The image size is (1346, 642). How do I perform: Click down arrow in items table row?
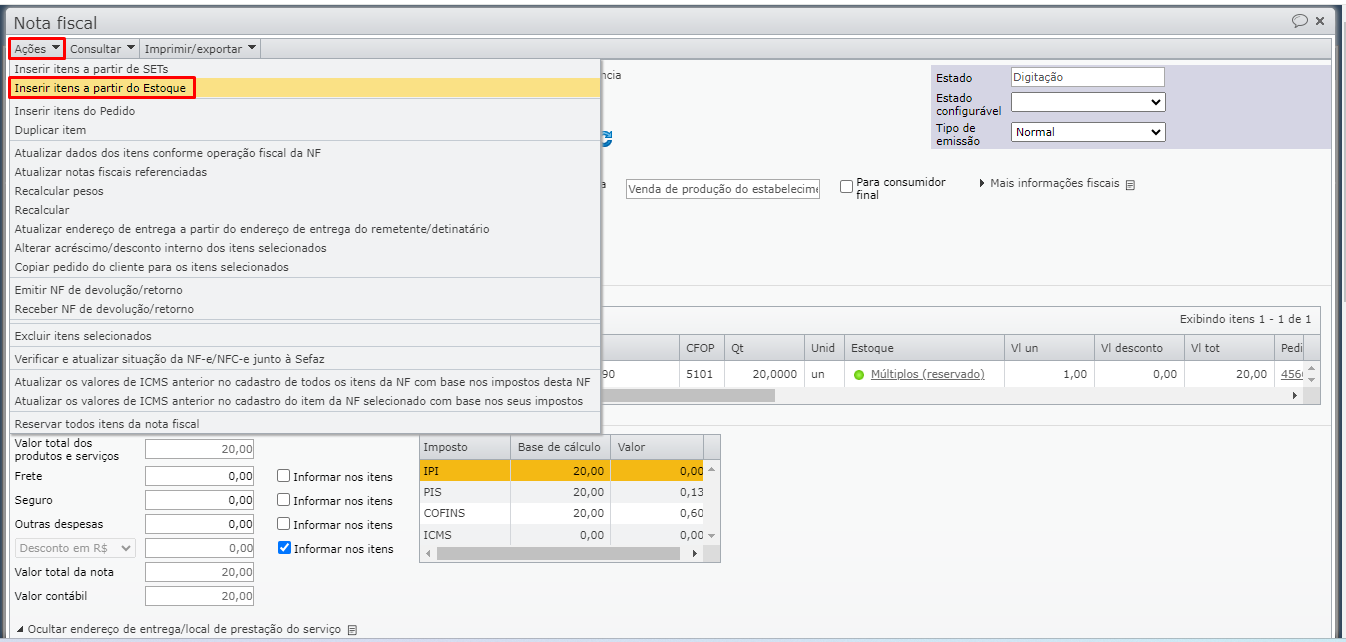[1312, 380]
